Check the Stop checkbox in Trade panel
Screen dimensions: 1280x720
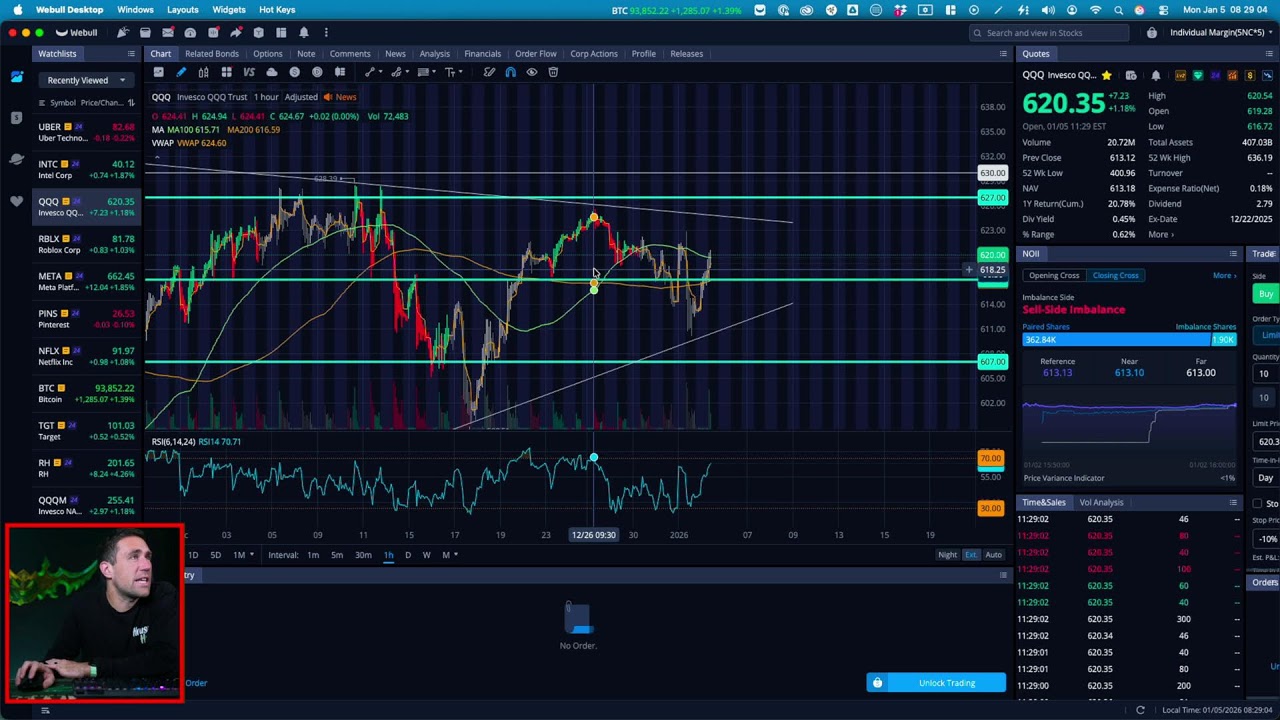coord(1258,504)
